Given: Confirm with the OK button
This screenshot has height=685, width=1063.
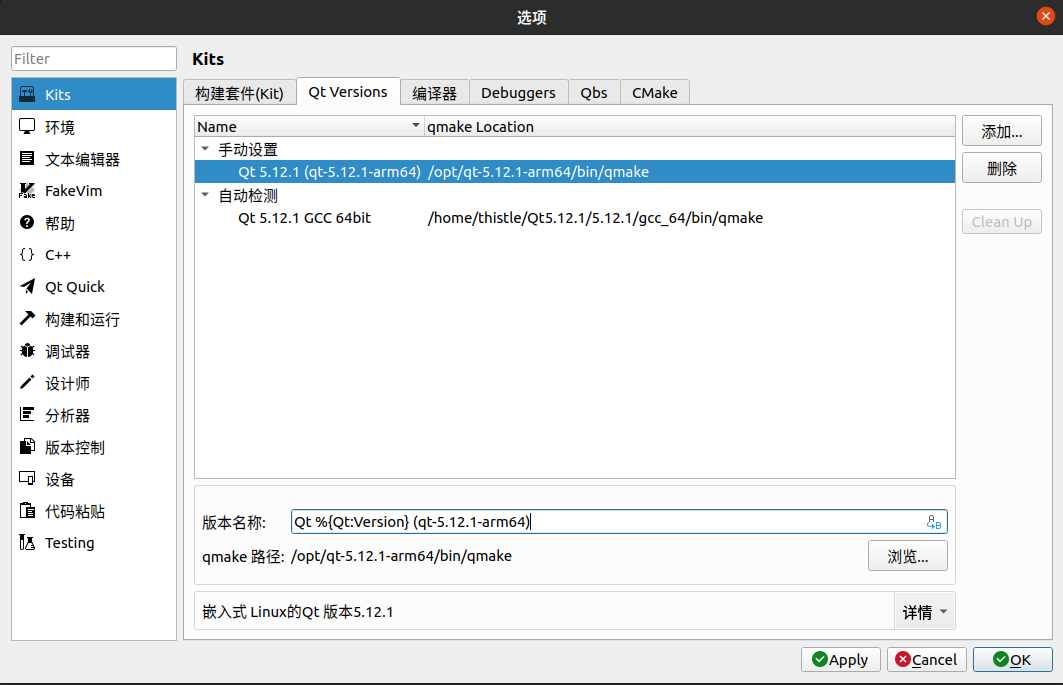Looking at the screenshot, I should [x=1013, y=659].
